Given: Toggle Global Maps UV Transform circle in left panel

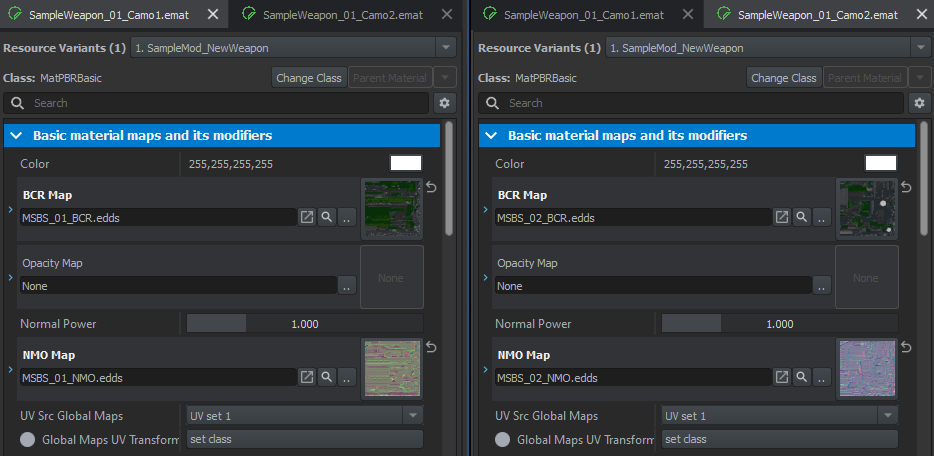Looking at the screenshot, I should (28, 439).
